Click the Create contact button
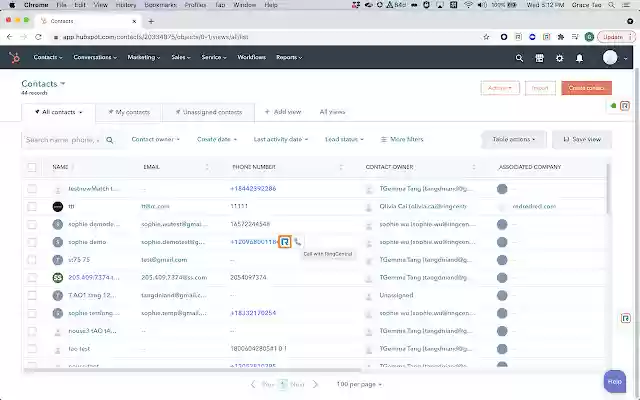This screenshot has height=400, width=640. 586,88
